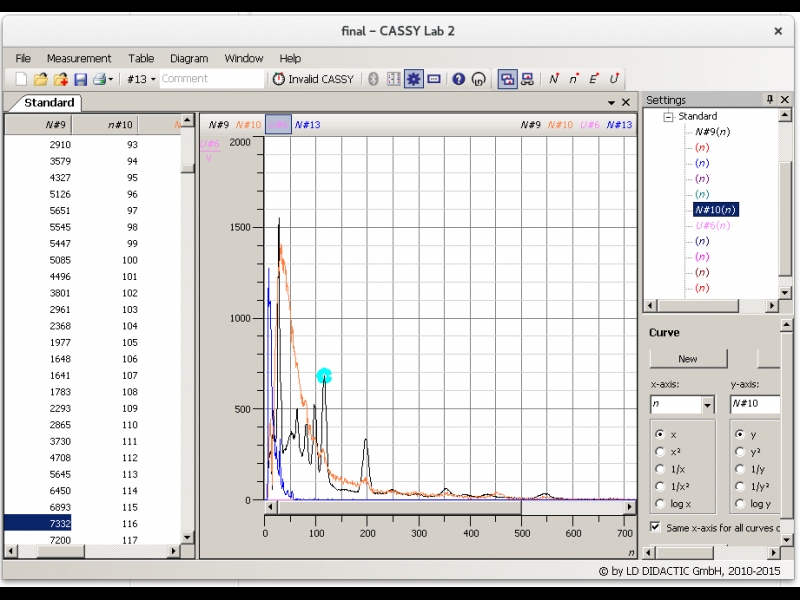Click the Comment input field
Viewport: 800px width, 600px height.
tap(211, 79)
